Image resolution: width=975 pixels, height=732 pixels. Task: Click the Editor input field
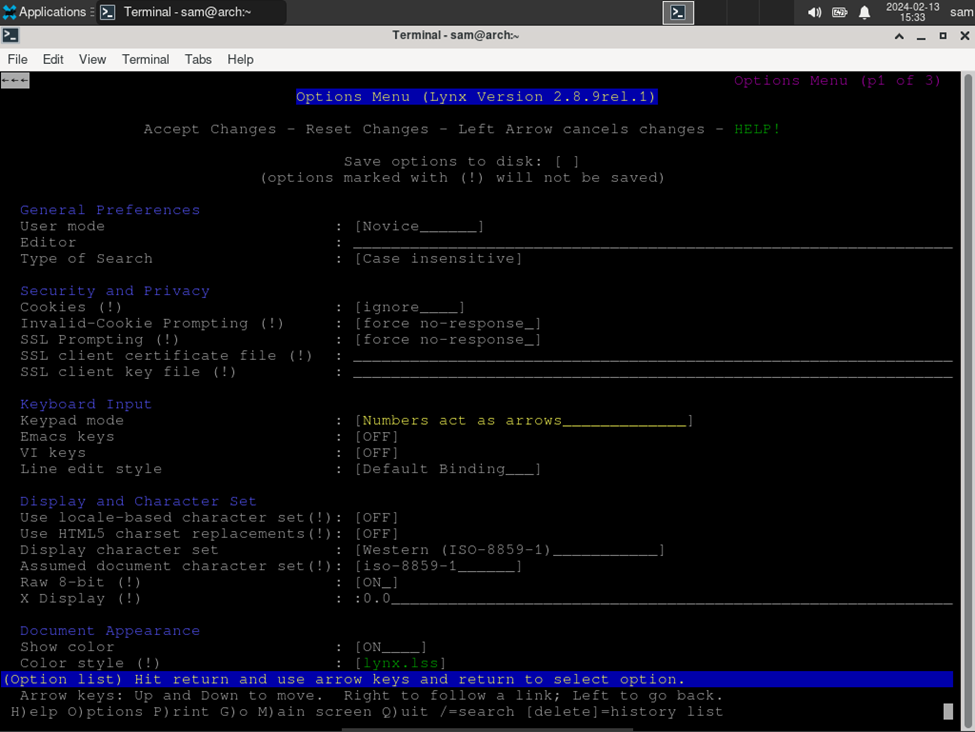coord(653,243)
